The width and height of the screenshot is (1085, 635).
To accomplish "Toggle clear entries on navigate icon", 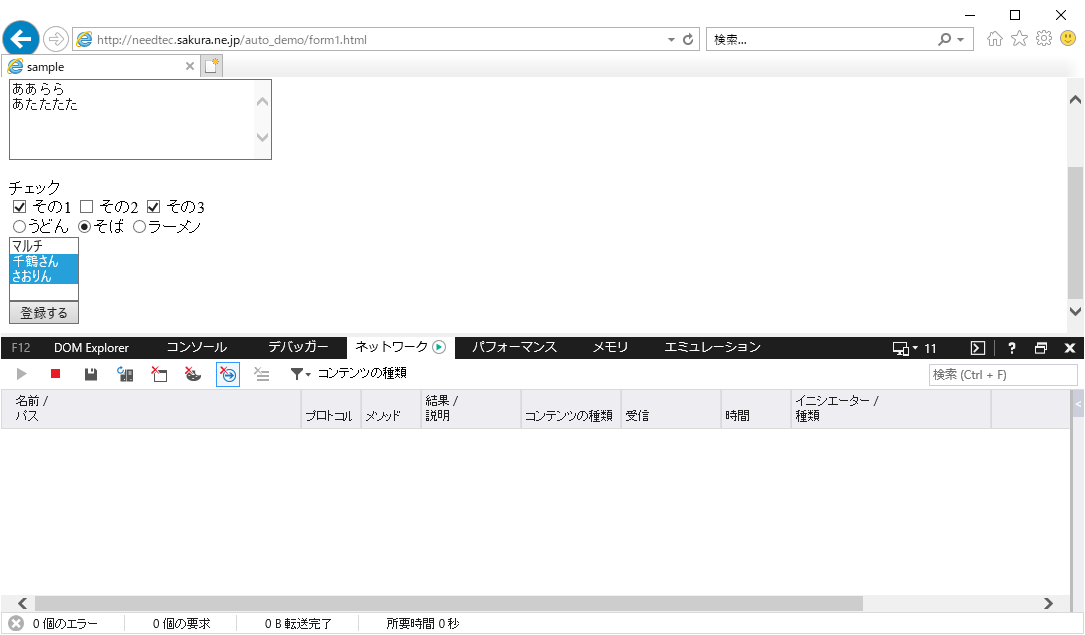I will [x=228, y=374].
